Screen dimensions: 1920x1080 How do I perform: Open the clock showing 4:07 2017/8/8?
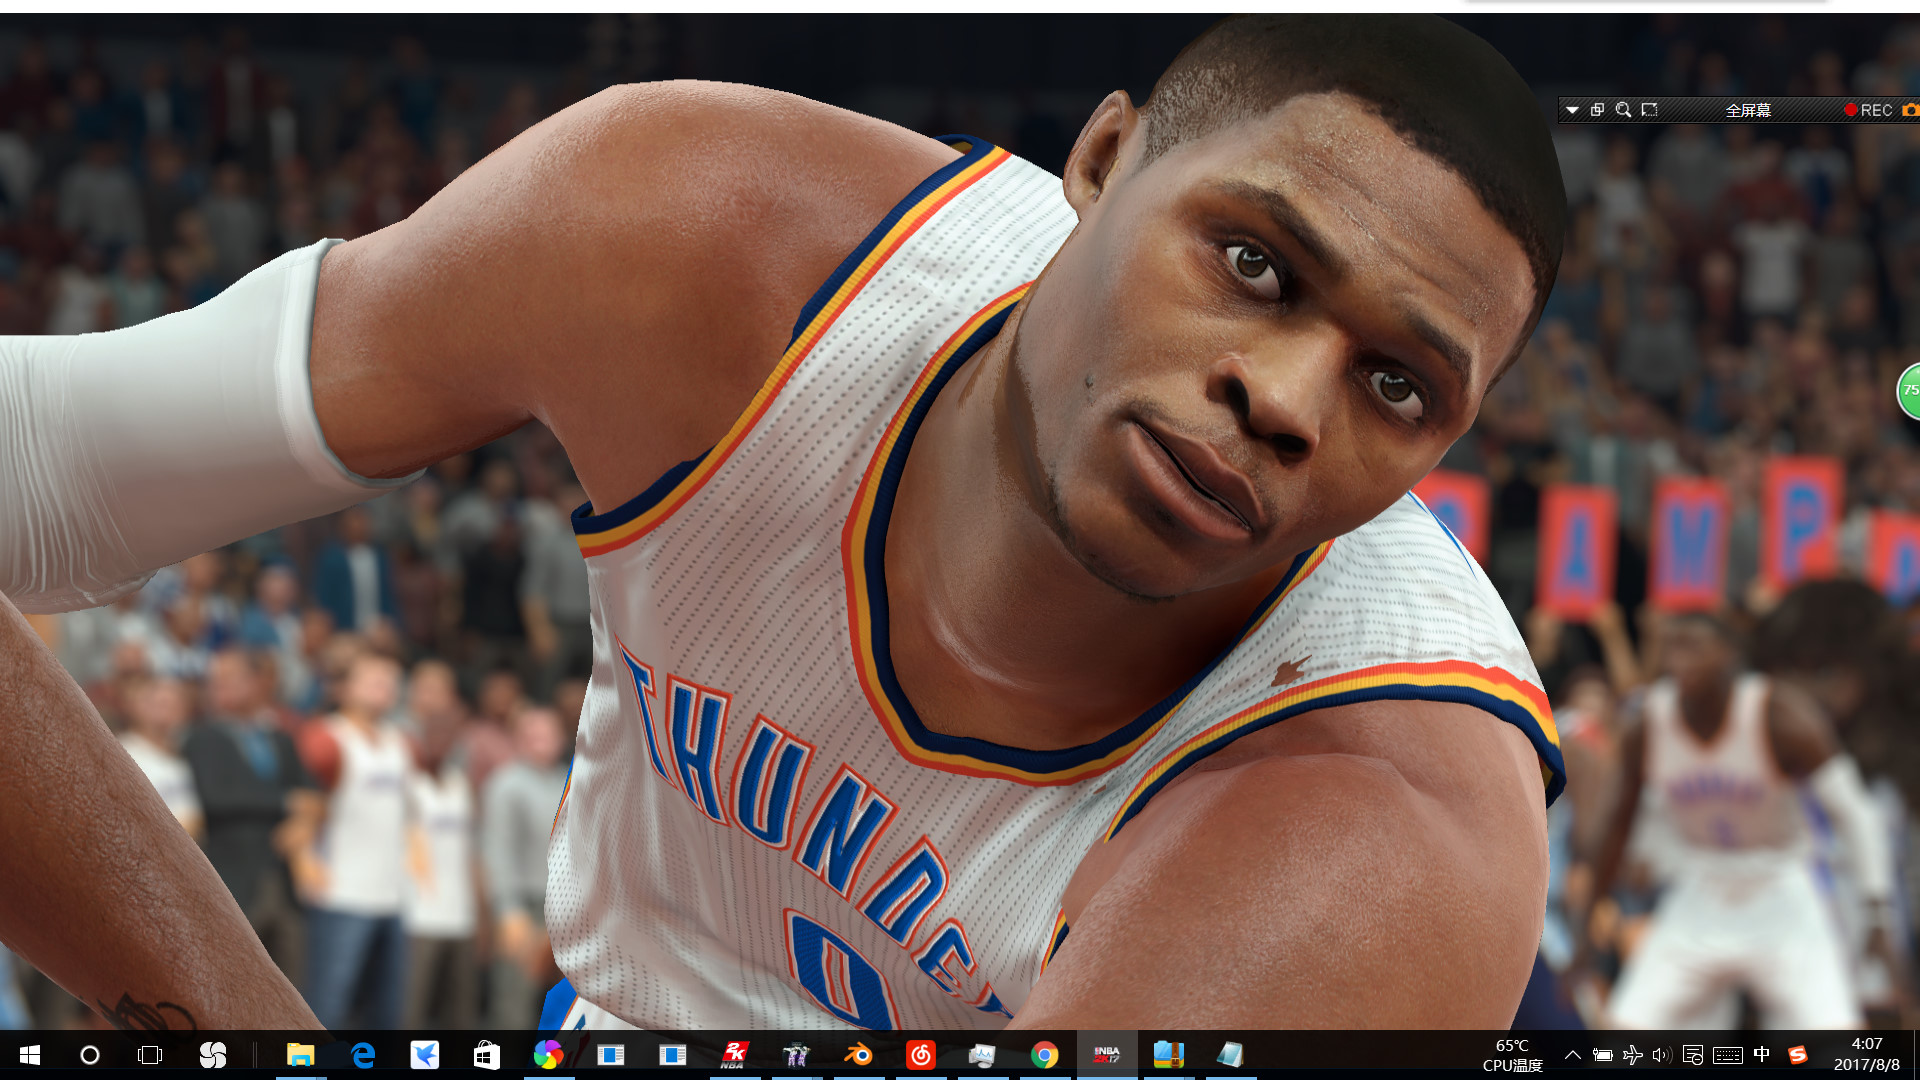click(x=1867, y=1055)
